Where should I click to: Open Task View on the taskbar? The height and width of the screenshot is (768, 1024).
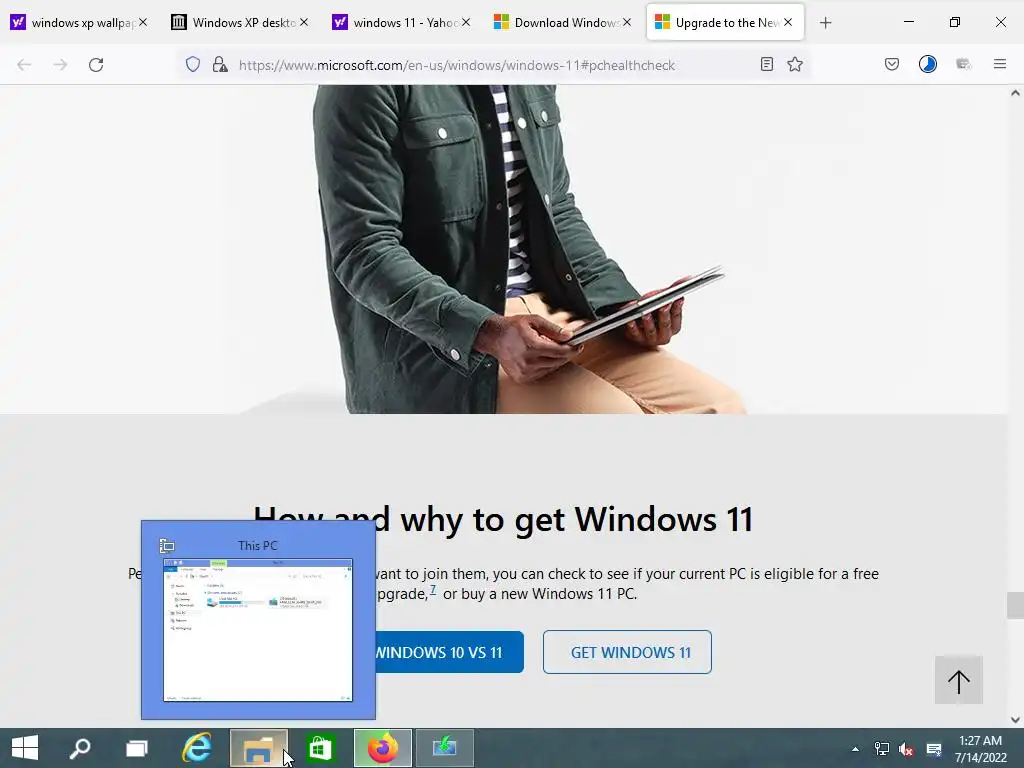click(136, 748)
